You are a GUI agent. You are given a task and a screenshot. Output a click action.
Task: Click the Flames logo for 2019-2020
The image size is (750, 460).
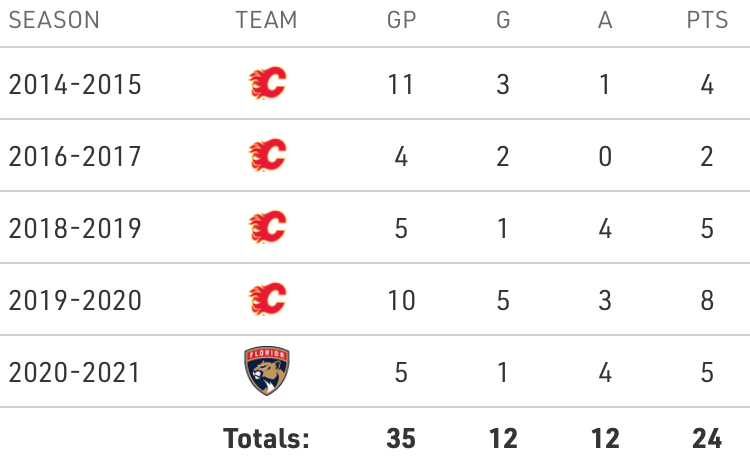(x=267, y=299)
